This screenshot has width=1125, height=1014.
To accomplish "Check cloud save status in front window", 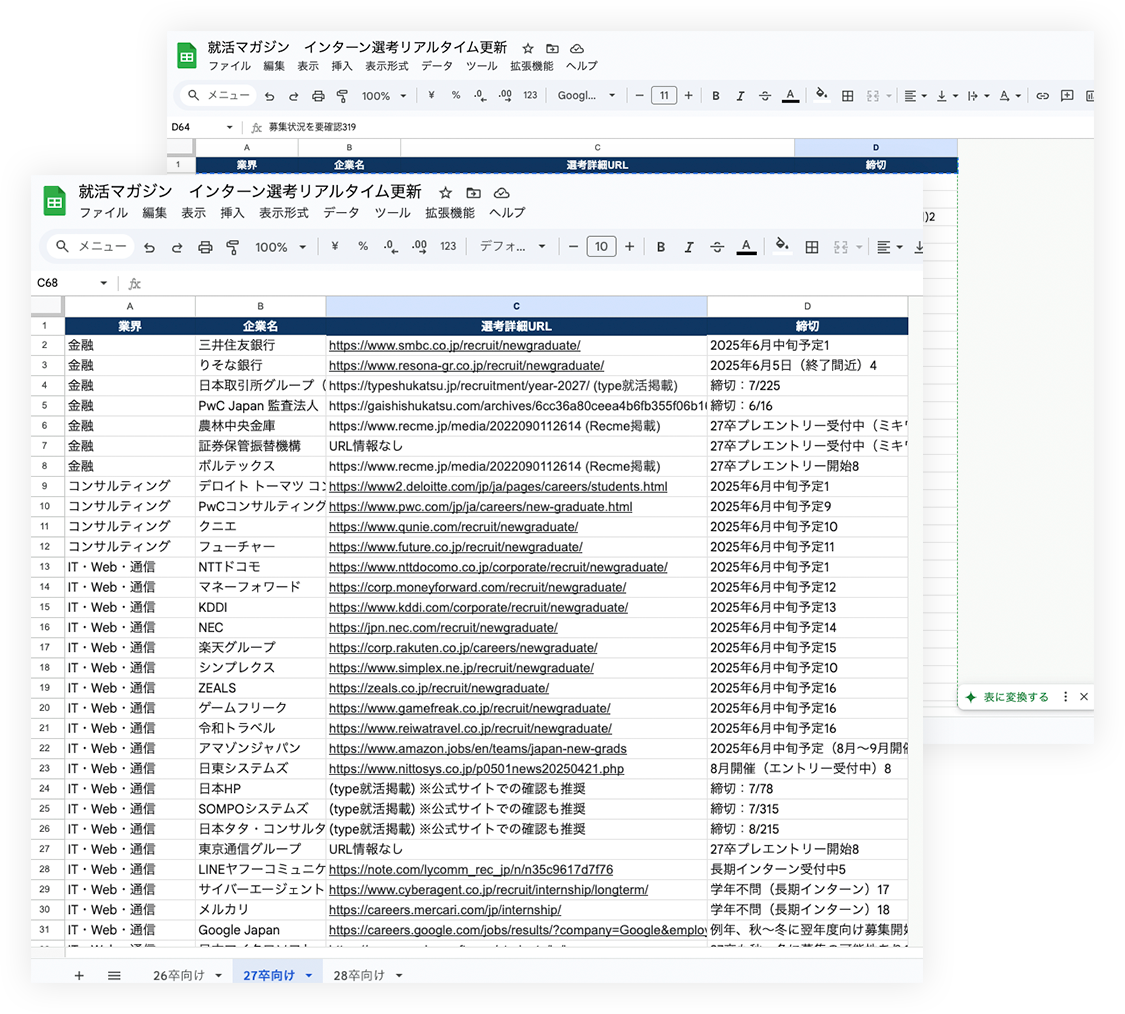I will pos(502,192).
